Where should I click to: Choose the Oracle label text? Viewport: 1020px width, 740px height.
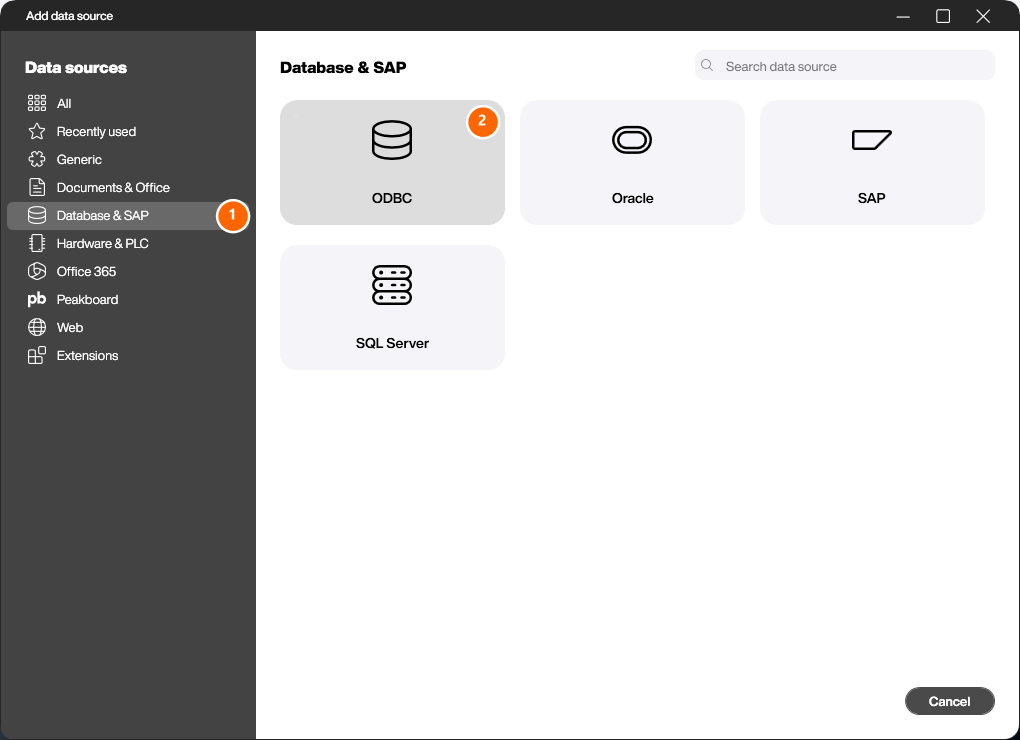point(632,198)
